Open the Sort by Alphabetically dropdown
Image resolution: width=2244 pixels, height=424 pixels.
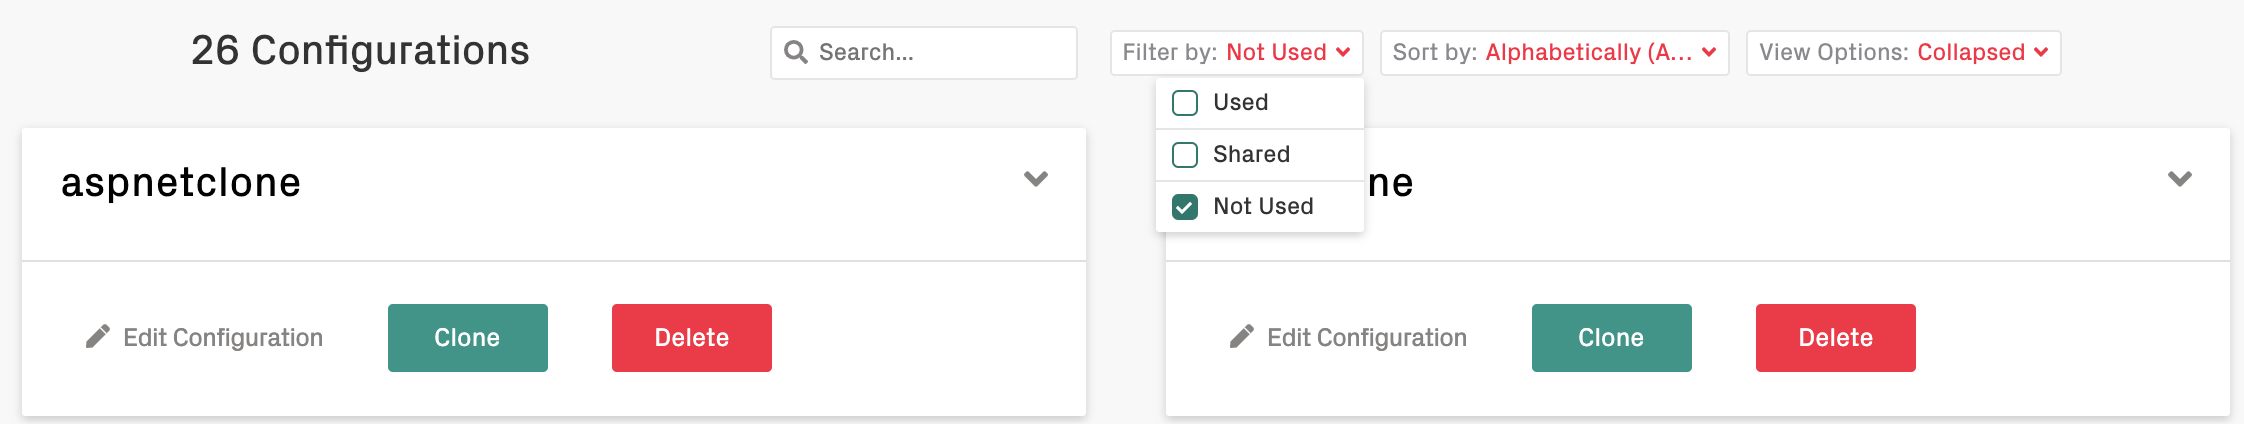1554,52
